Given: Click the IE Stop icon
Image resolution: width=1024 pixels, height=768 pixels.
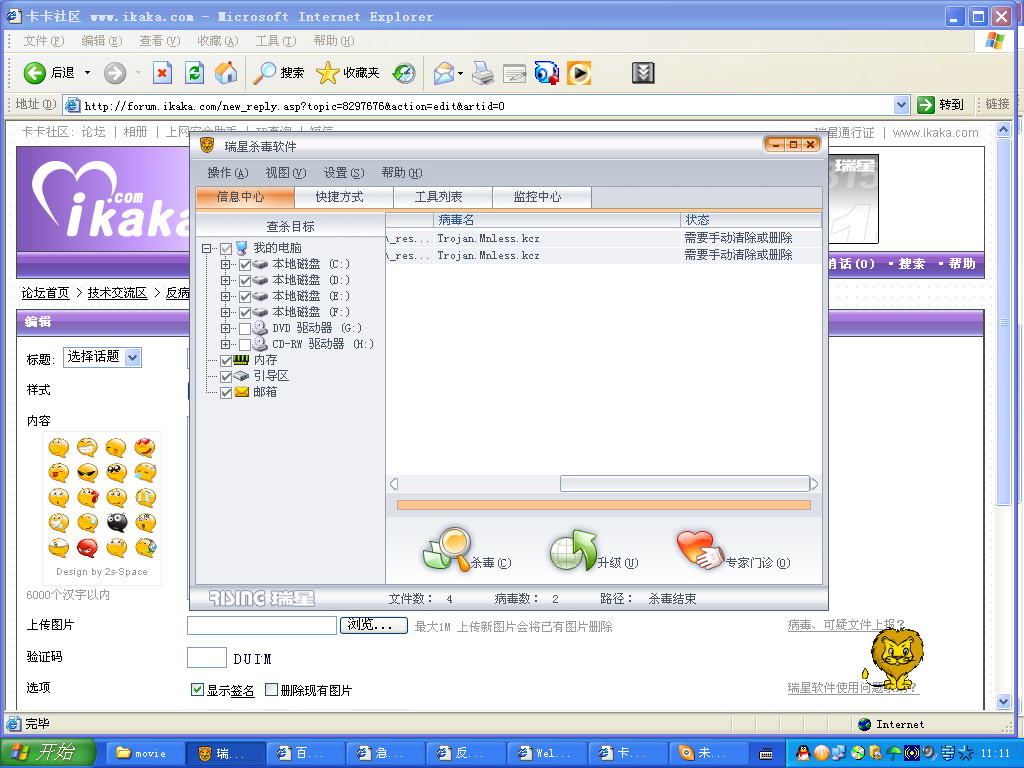Looking at the screenshot, I should (163, 72).
